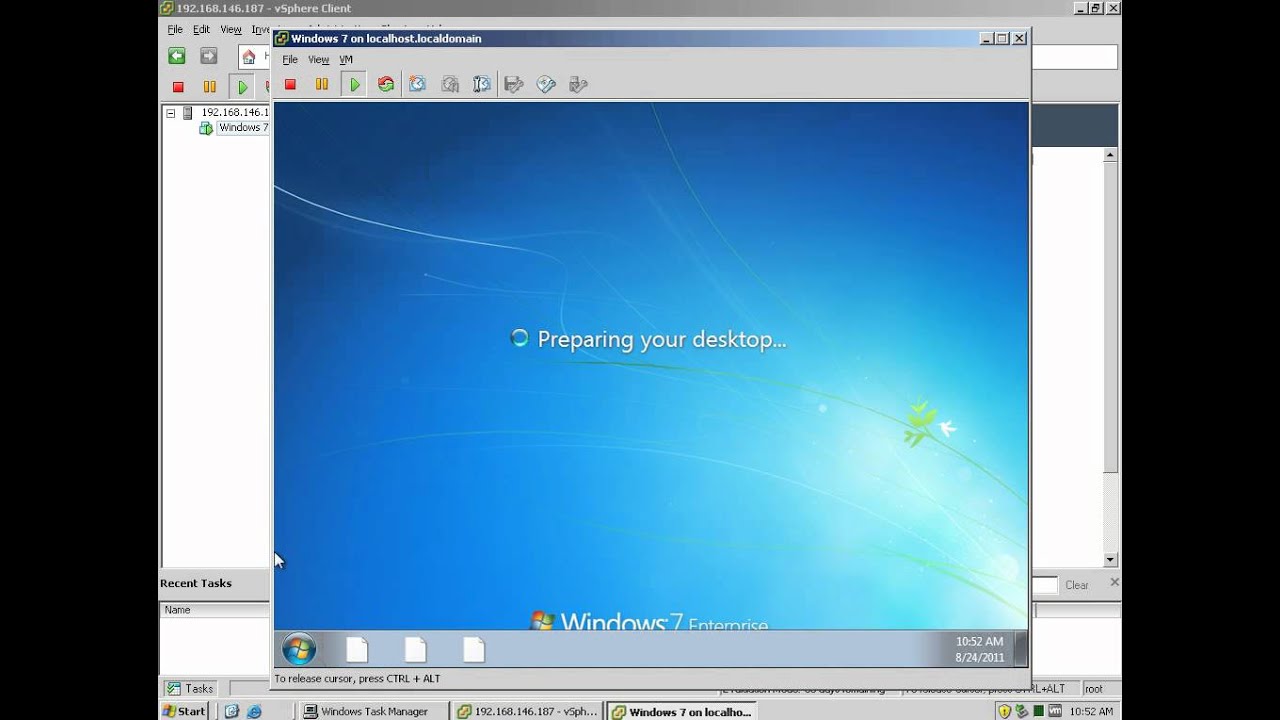Click the Clear button in Recent Tasks
This screenshot has width=1280, height=720.
coord(1077,585)
